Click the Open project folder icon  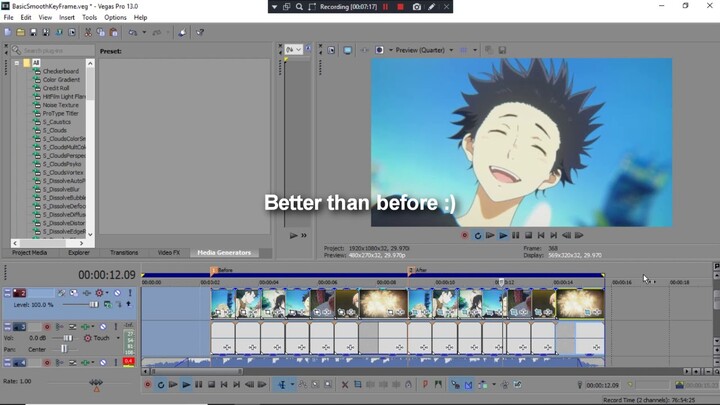[x=20, y=32]
